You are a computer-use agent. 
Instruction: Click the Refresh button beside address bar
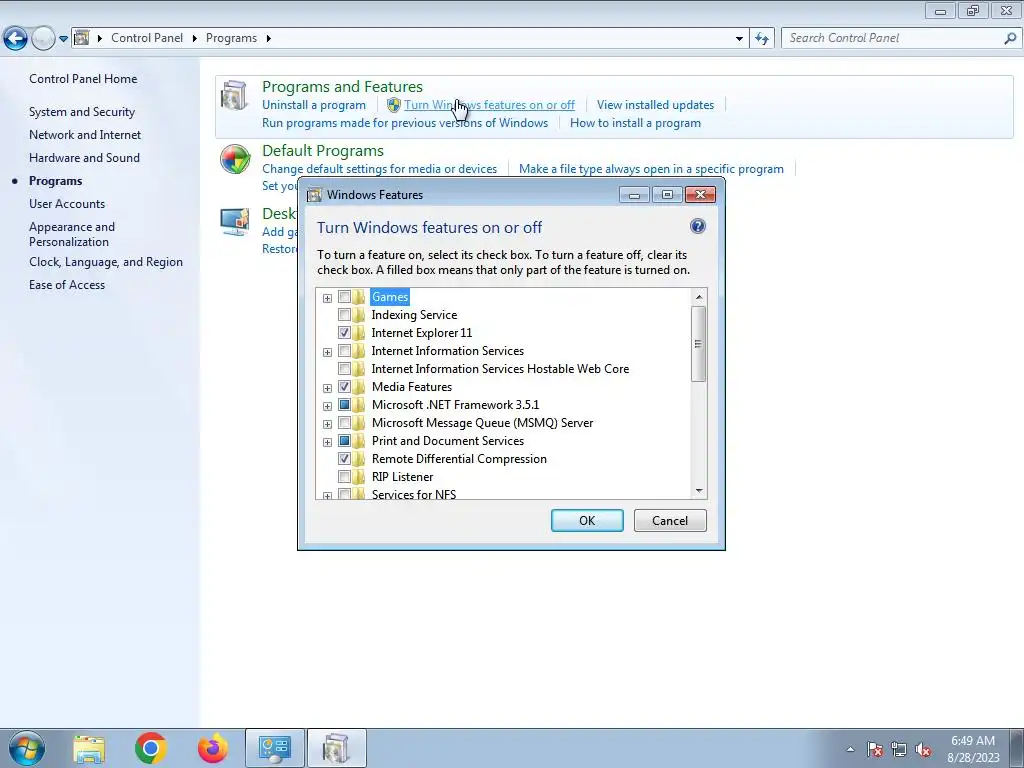pos(762,39)
